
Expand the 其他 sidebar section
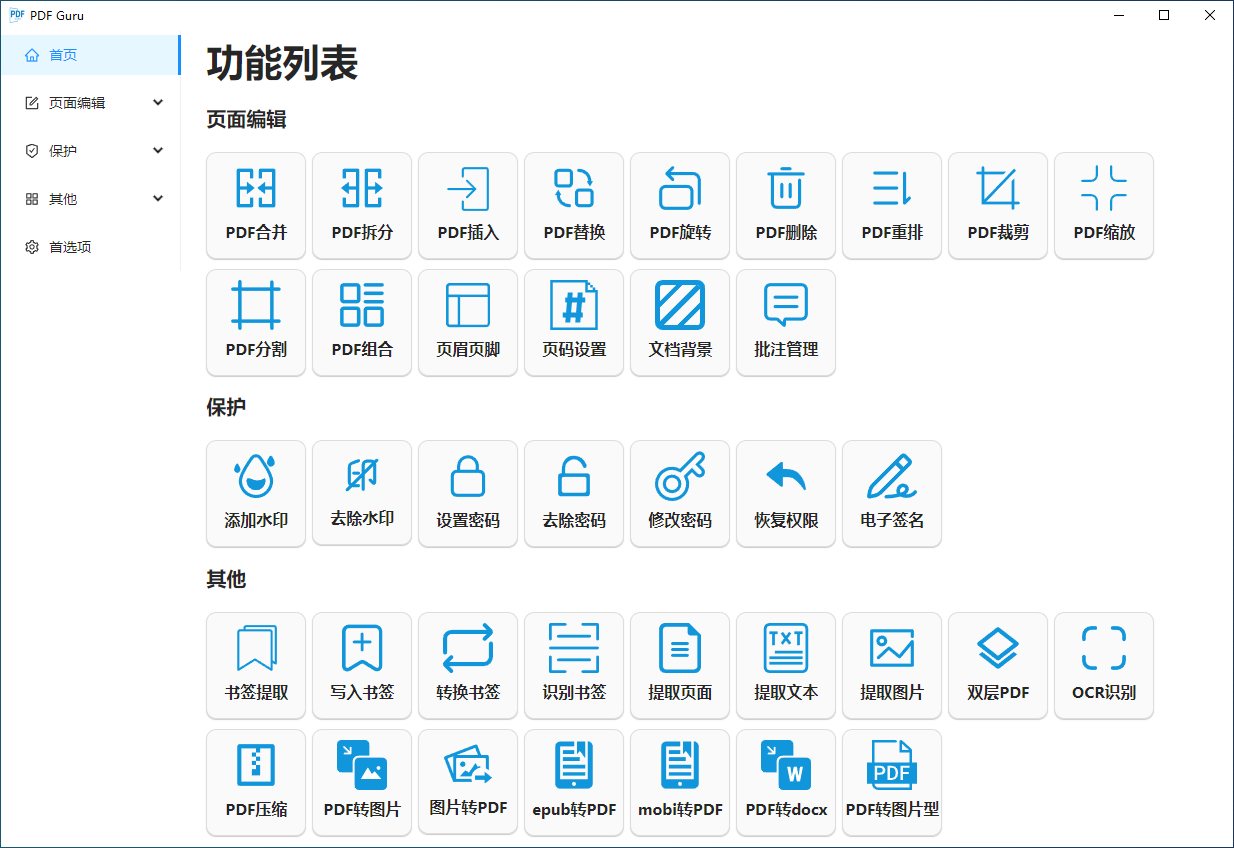coord(90,198)
